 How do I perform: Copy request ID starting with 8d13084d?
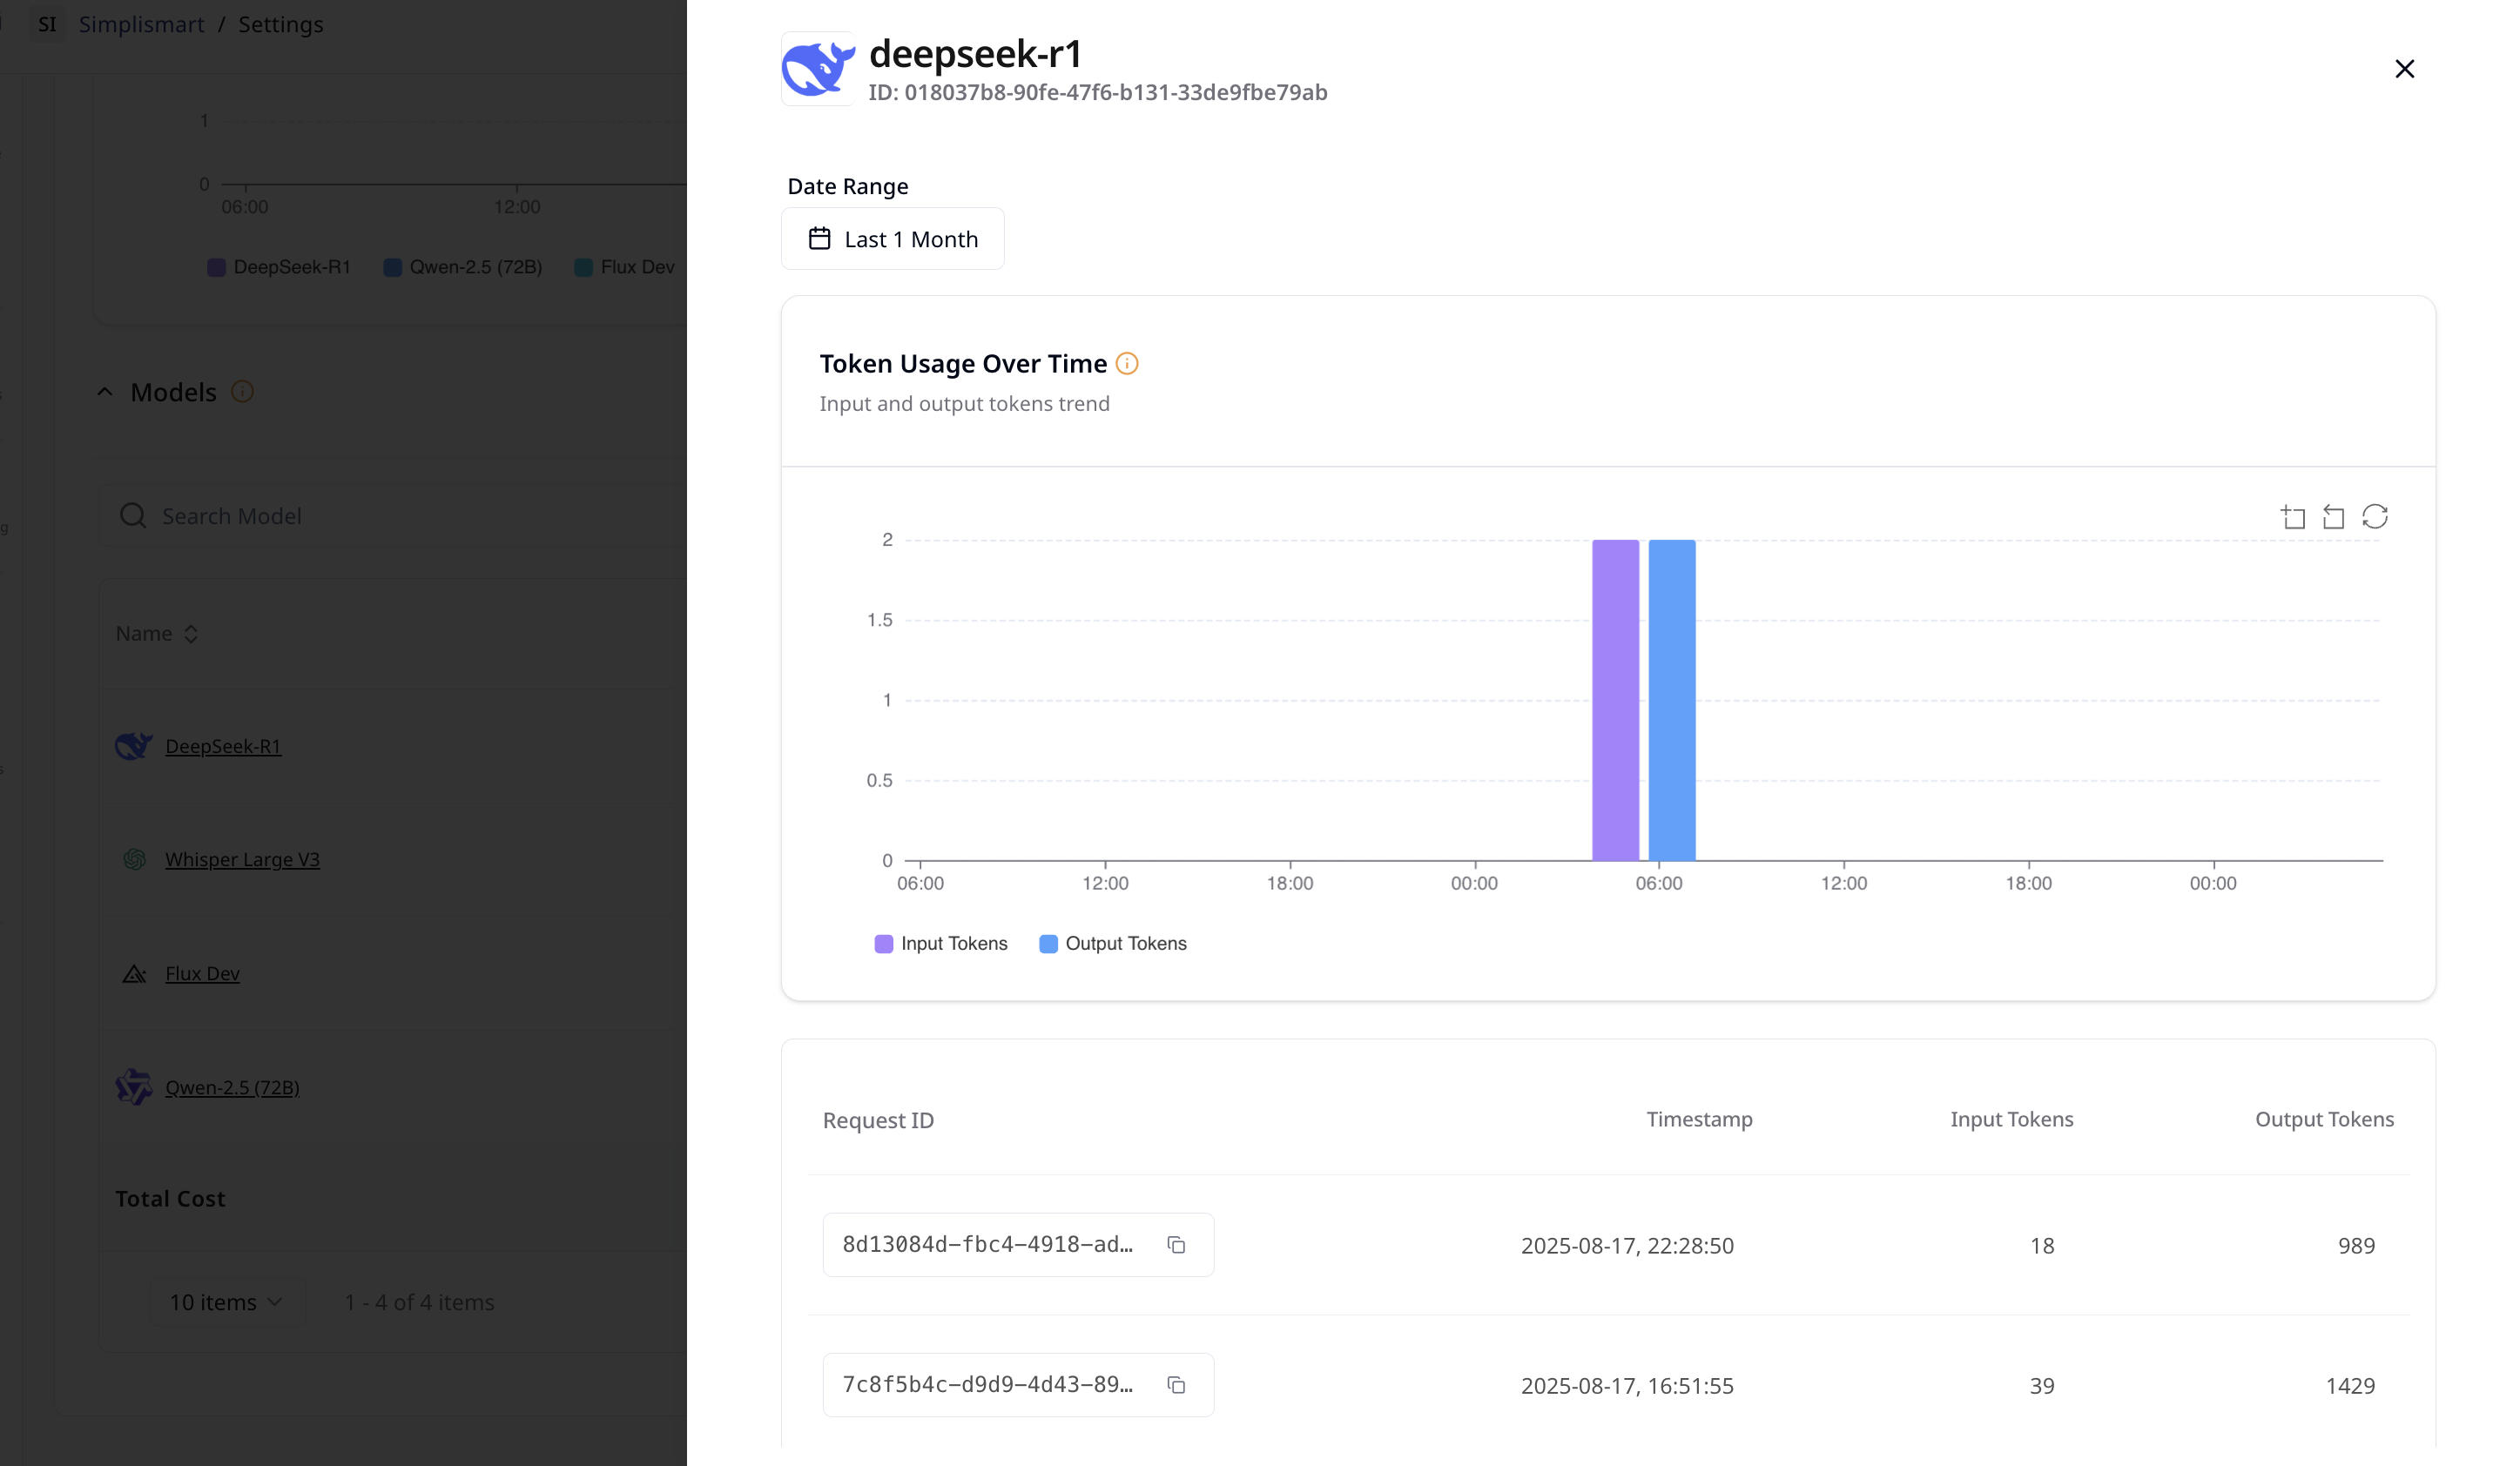1176,1245
